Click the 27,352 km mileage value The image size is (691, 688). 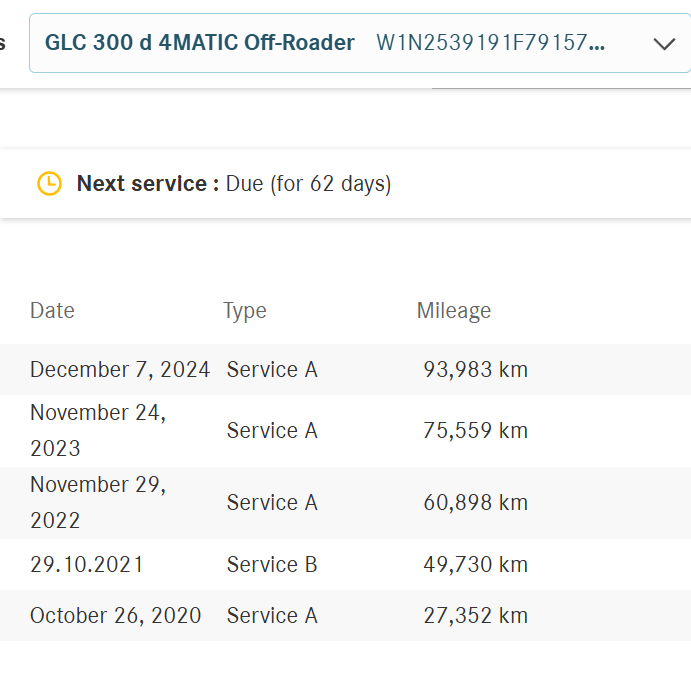(x=476, y=616)
